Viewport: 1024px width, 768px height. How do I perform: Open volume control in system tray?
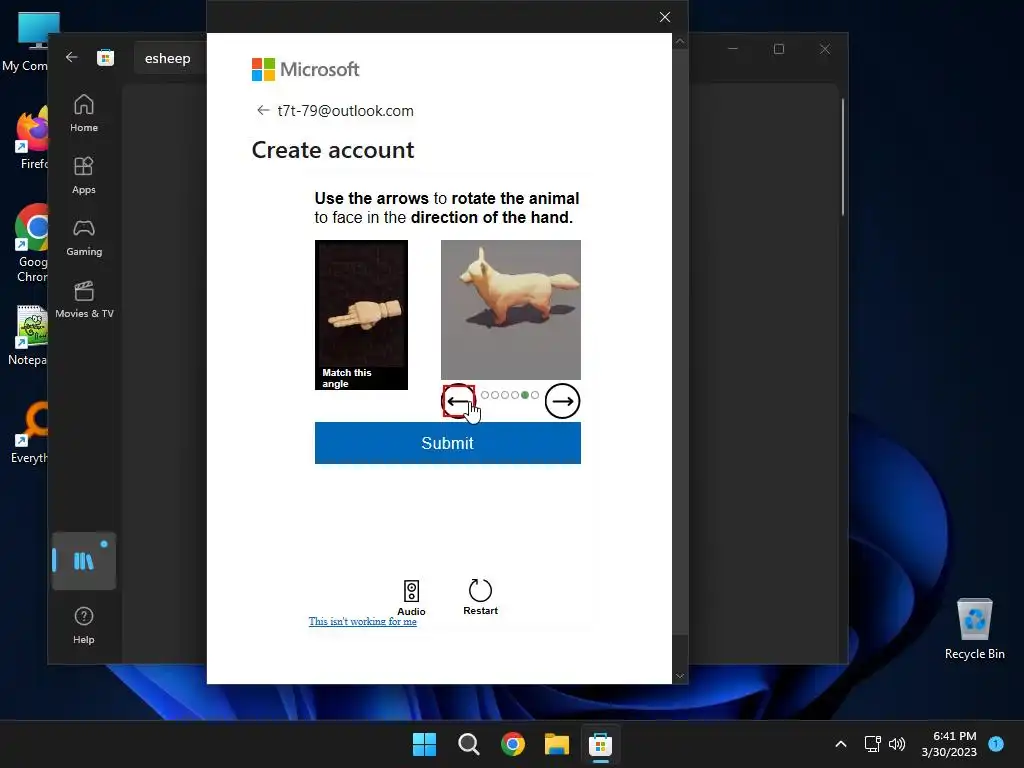pos(897,744)
